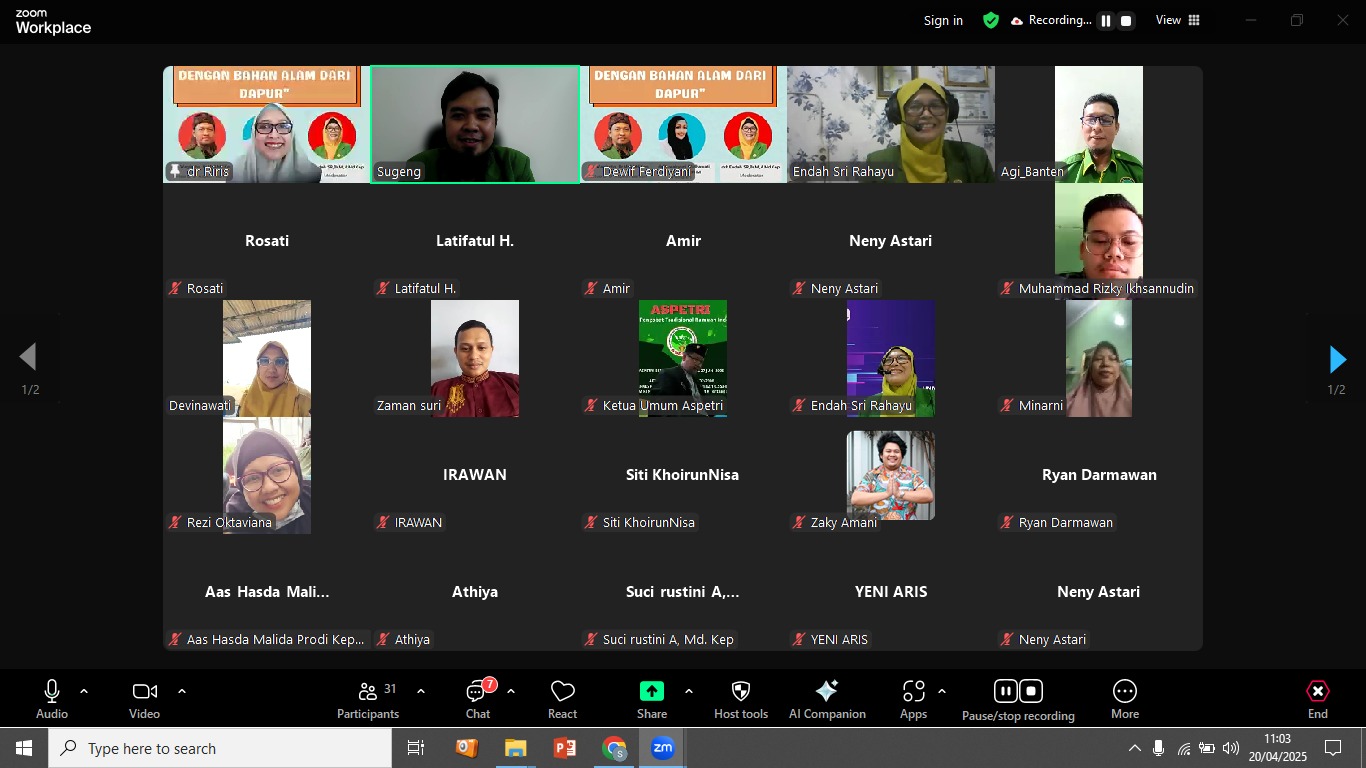Select Zaman suri's video thumbnail
This screenshot has width=1366, height=768.
tap(475, 358)
